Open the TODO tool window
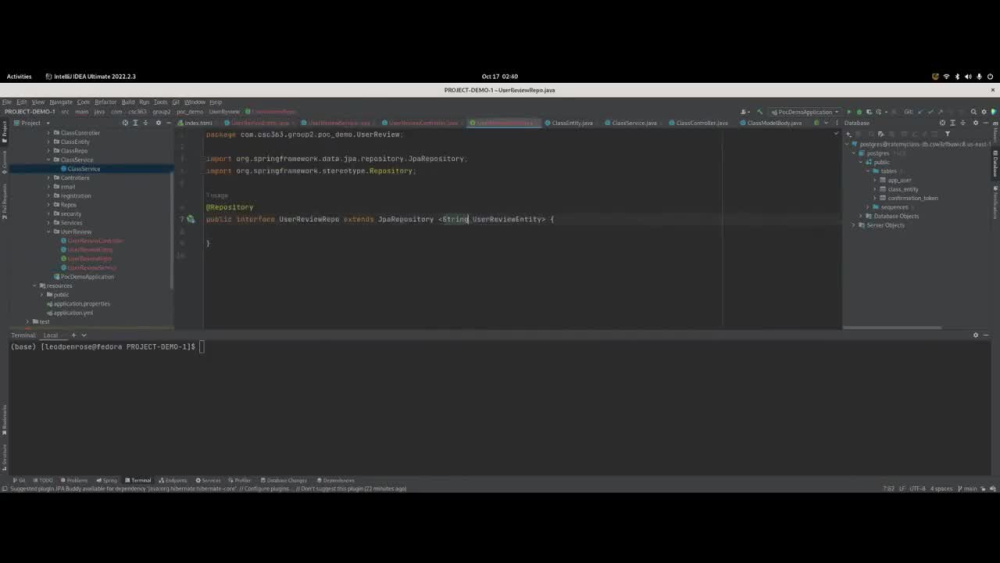Image resolution: width=1000 pixels, height=563 pixels. tap(43, 481)
